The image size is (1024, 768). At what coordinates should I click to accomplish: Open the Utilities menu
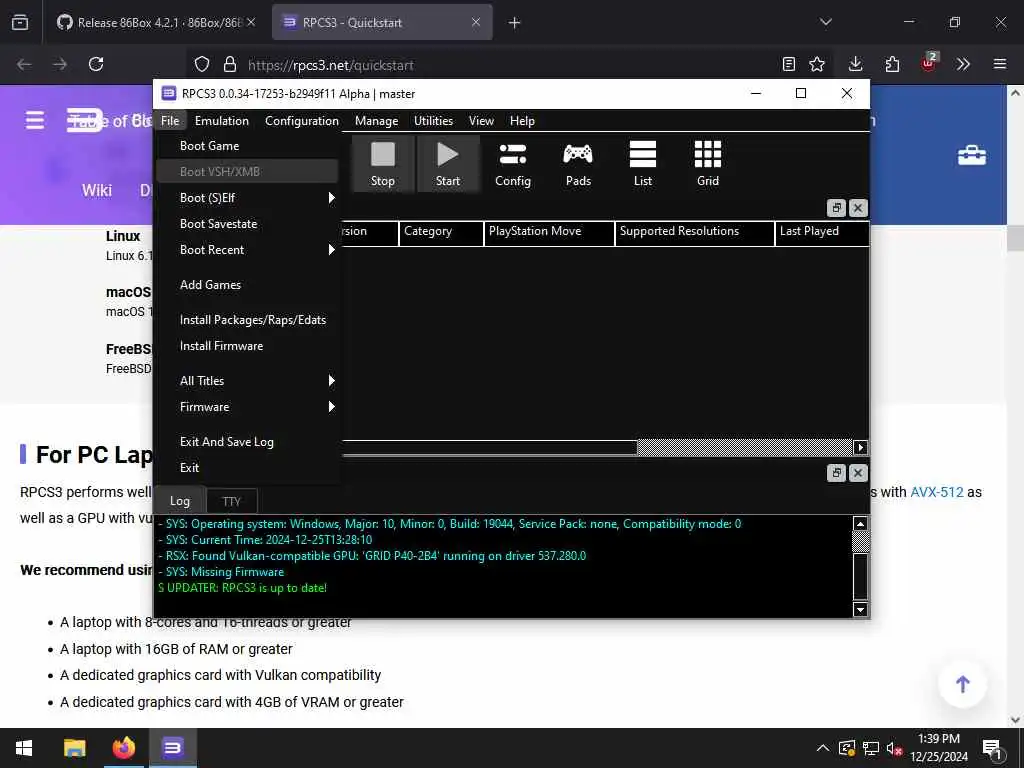433,121
